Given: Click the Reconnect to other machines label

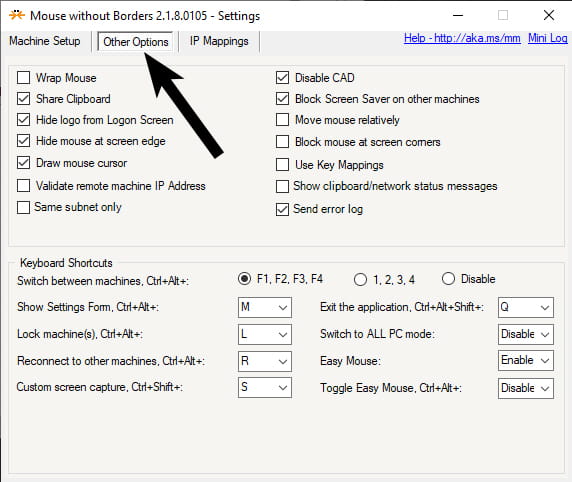Looking at the screenshot, I should tap(111, 361).
